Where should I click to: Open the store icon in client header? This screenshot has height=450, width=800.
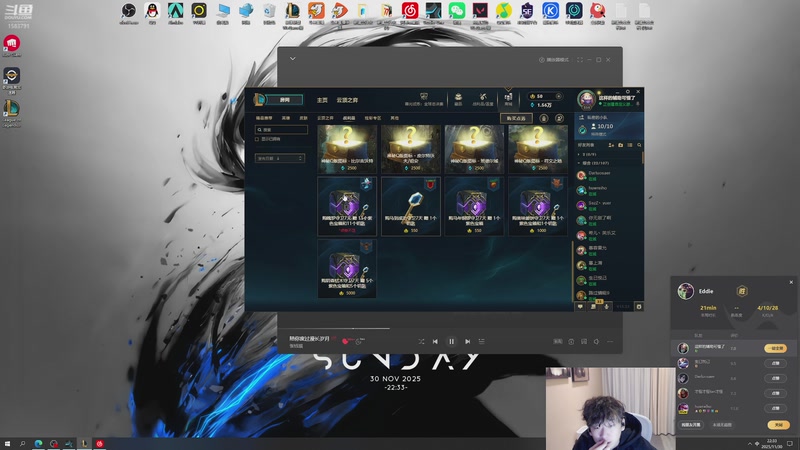tap(508, 97)
